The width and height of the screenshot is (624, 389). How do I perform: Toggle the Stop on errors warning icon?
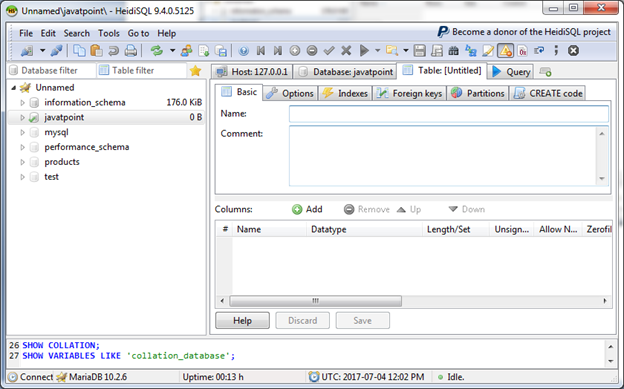[x=505, y=51]
